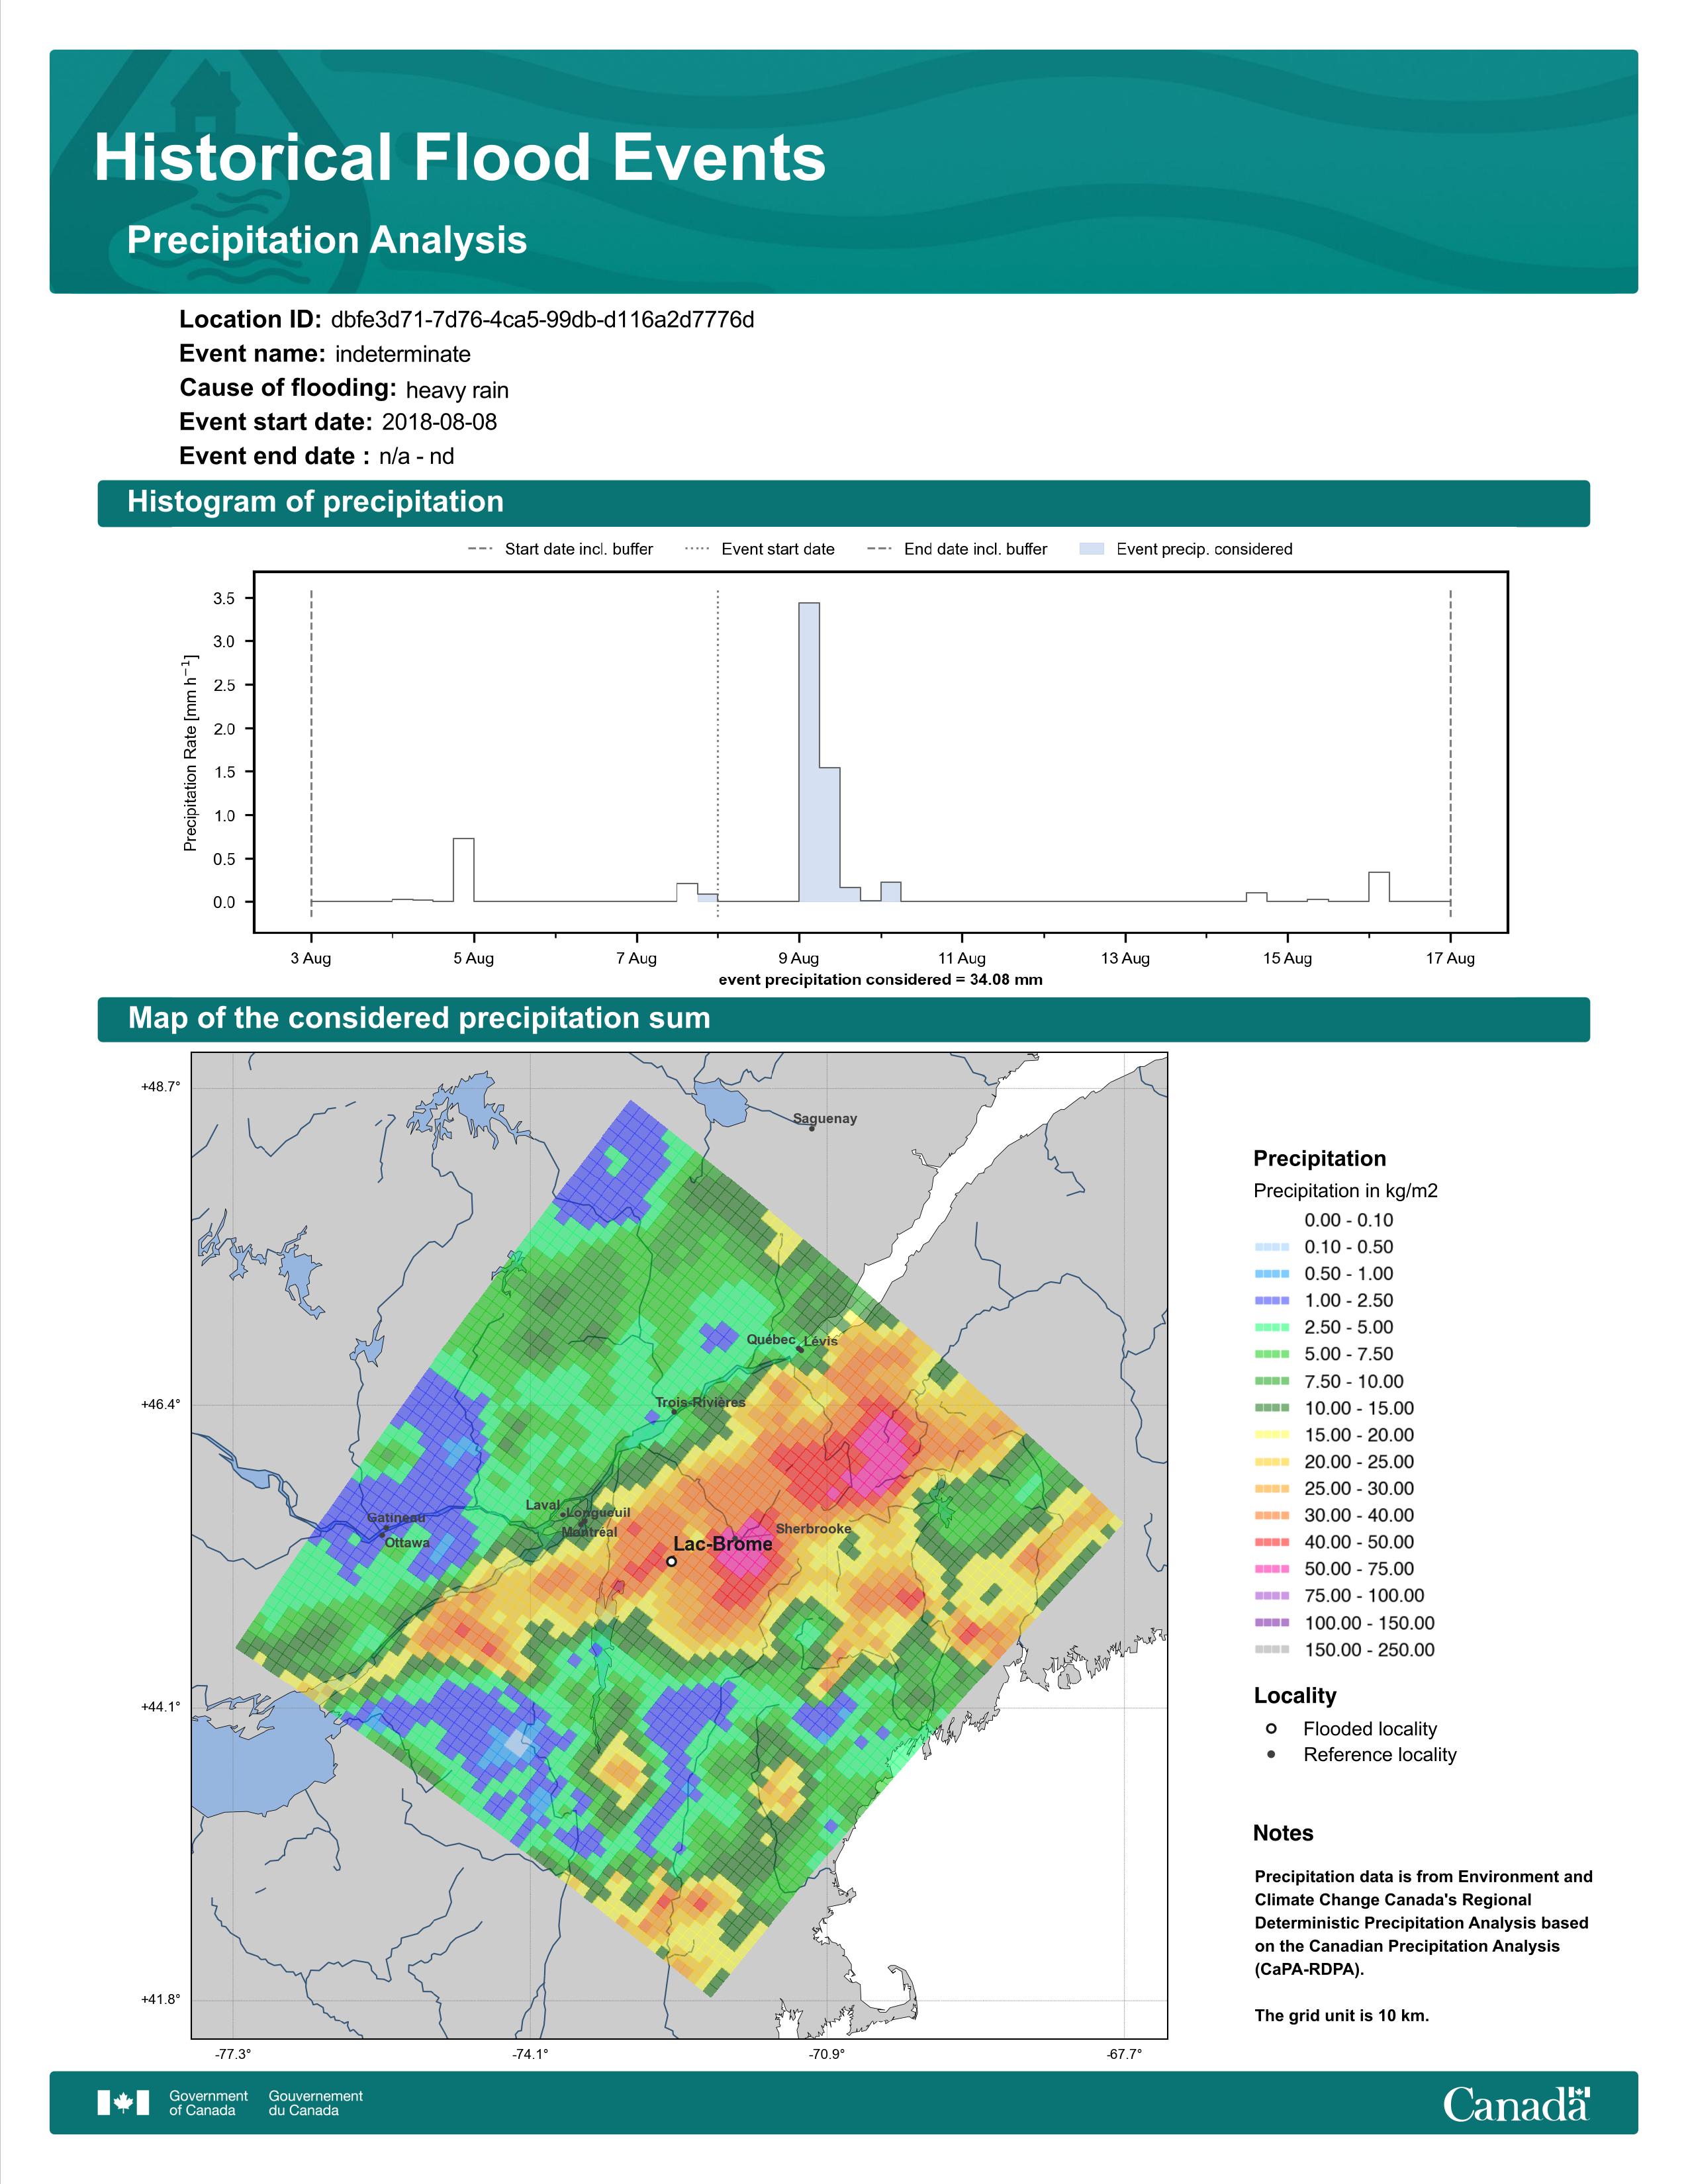Click the Map of considered precipitation sum header
Screen dimensions: 1688x2184
click(419, 1018)
